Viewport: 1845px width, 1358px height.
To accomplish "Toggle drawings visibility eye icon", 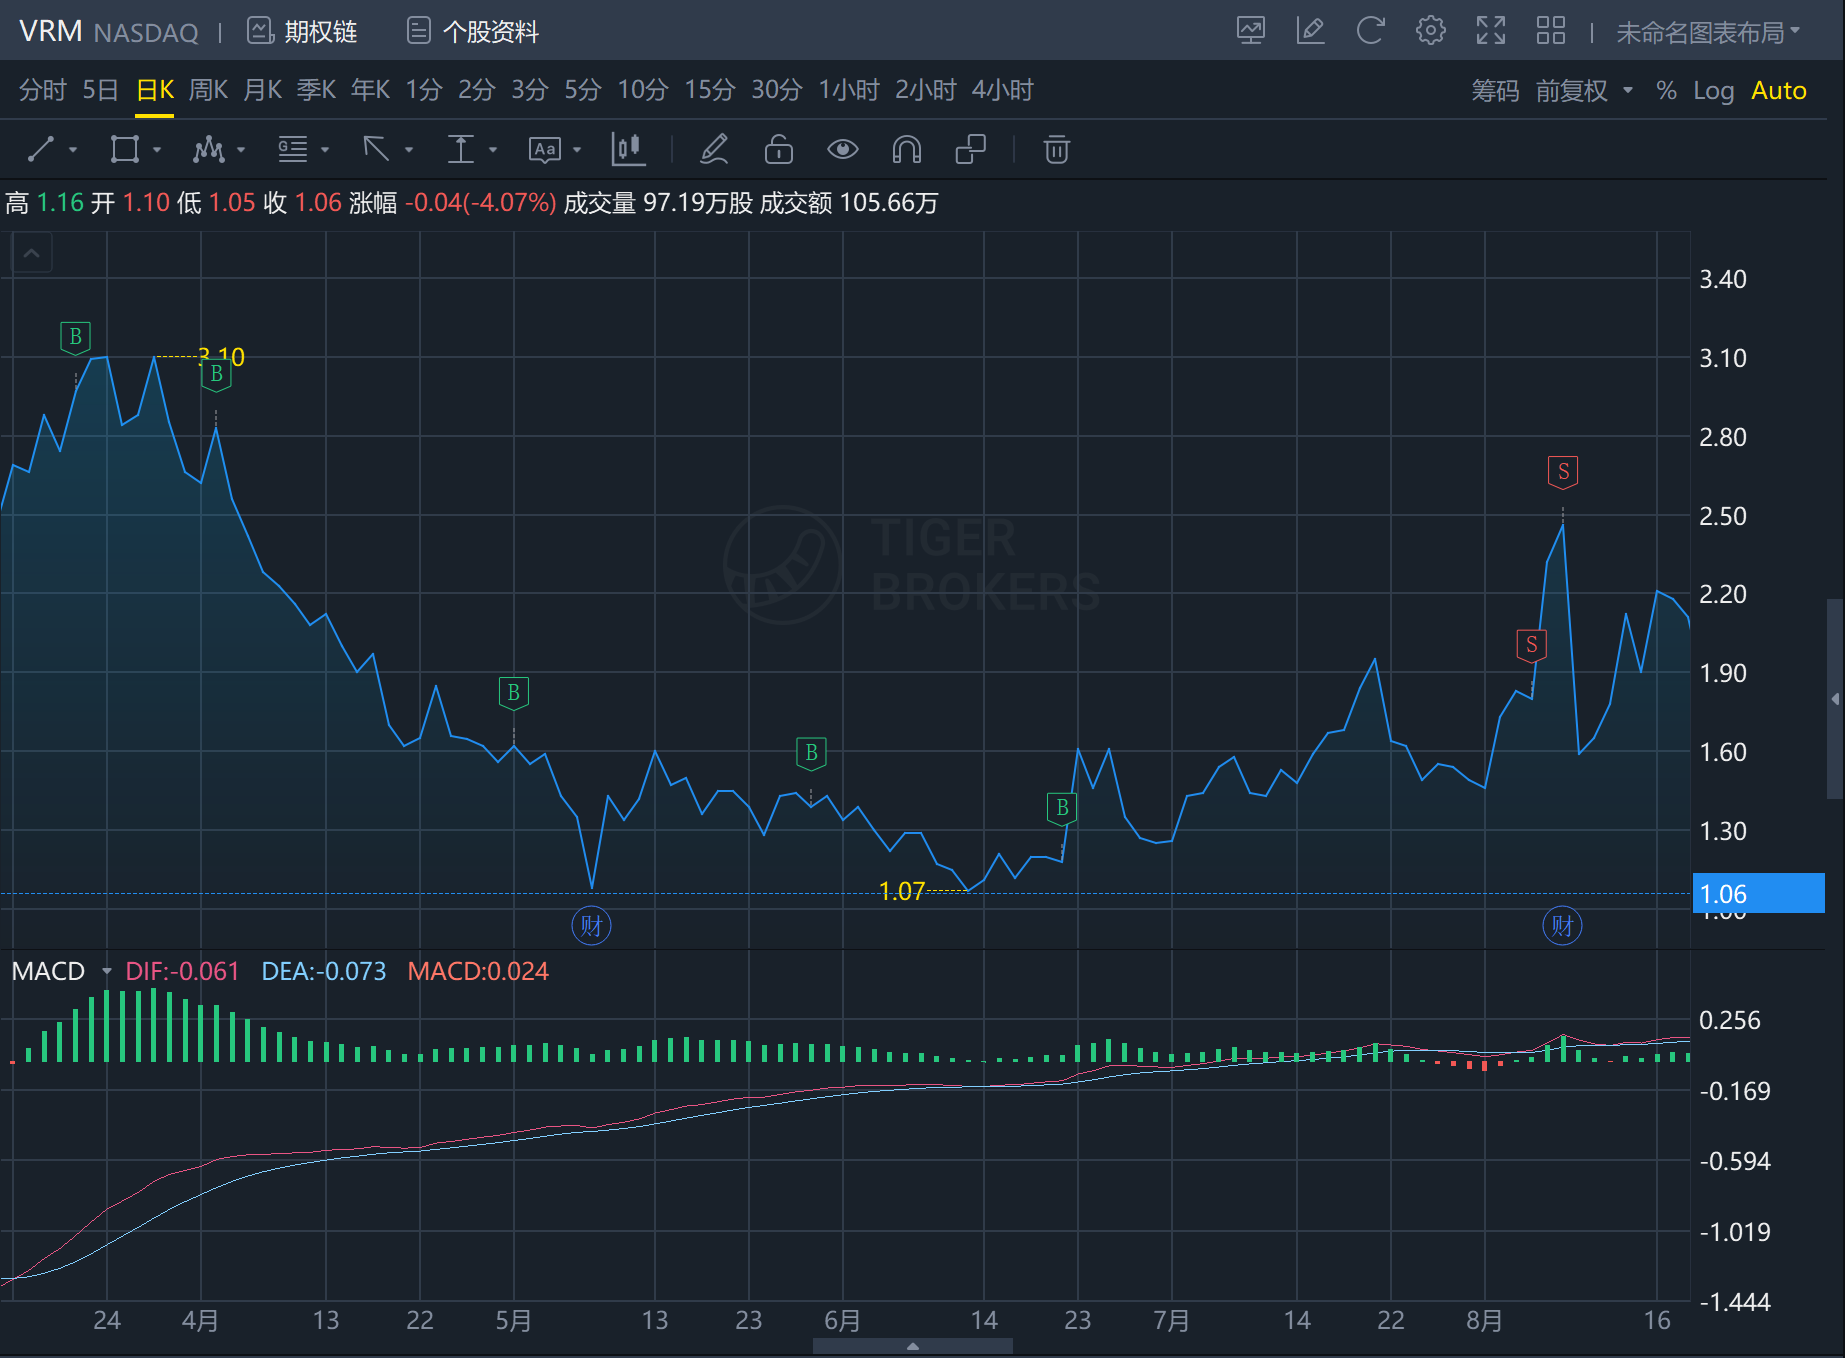I will 843,150.
